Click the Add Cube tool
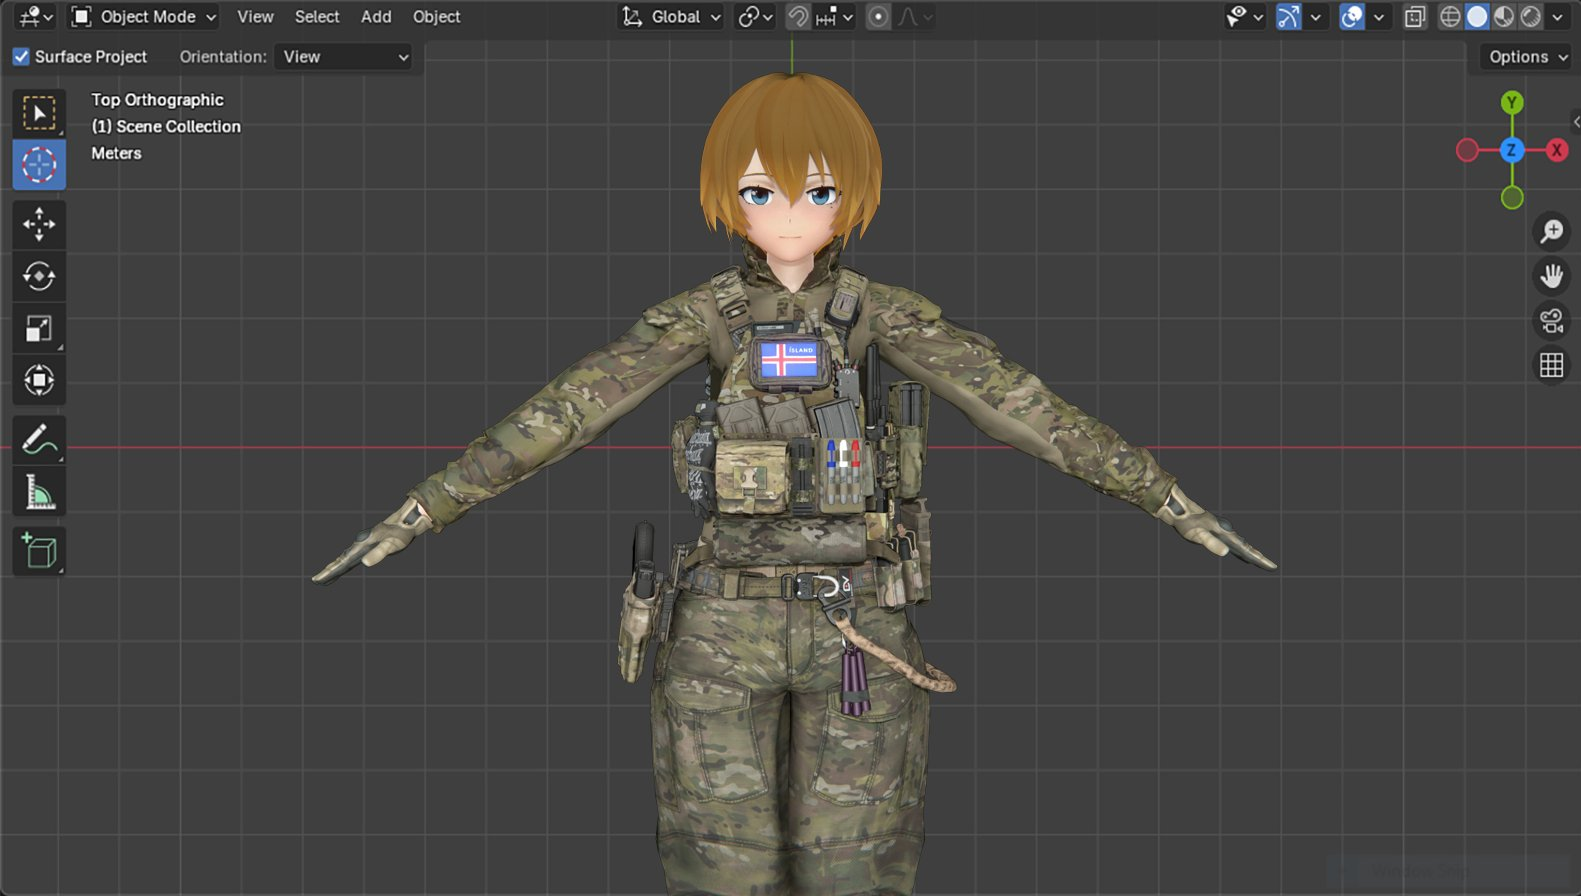The height and width of the screenshot is (896, 1581). click(x=39, y=551)
